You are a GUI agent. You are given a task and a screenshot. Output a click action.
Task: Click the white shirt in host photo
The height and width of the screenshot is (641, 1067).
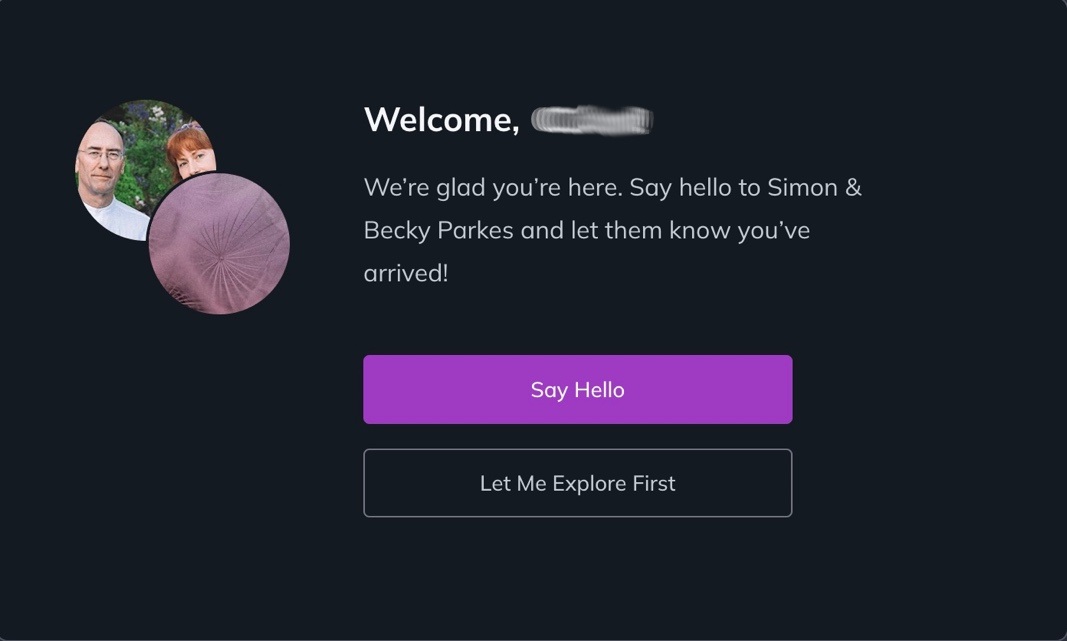(x=116, y=219)
